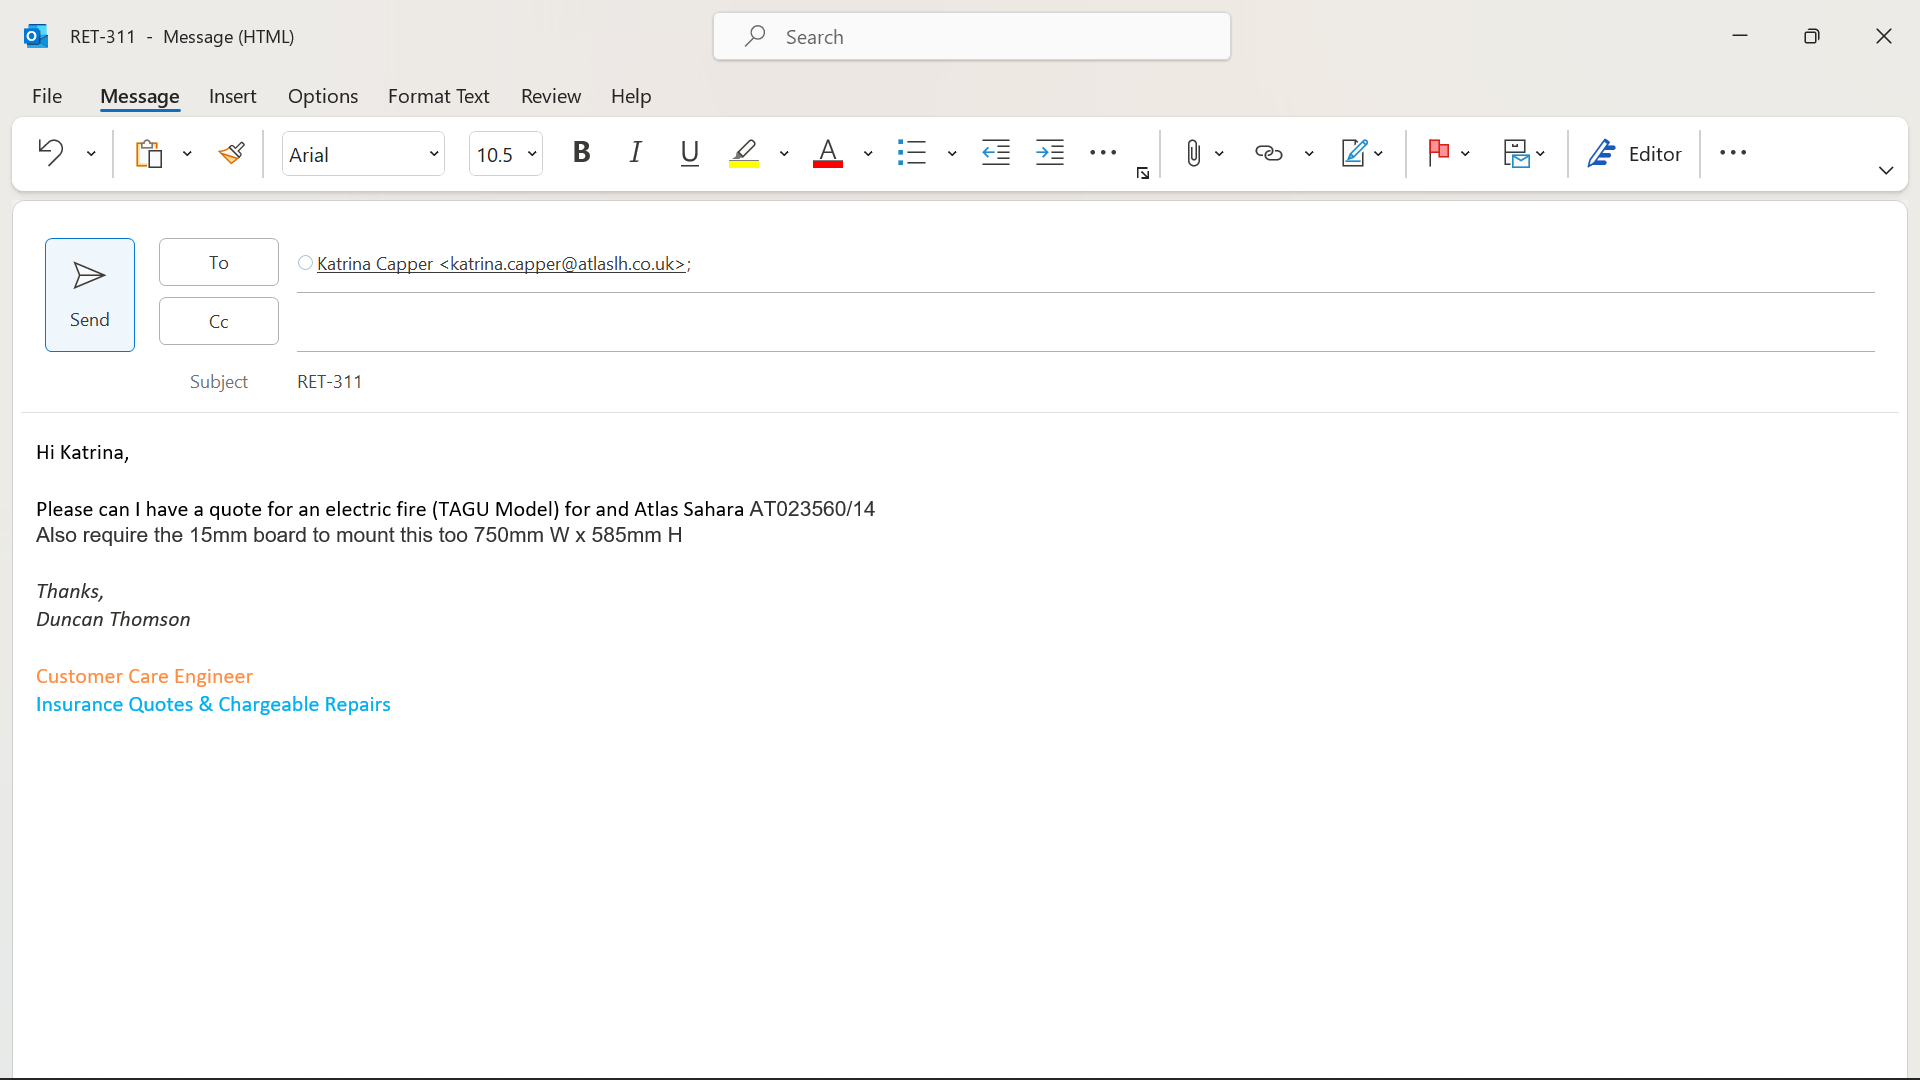Open the Arial font name dropdown
1920x1080 pixels.
point(434,154)
